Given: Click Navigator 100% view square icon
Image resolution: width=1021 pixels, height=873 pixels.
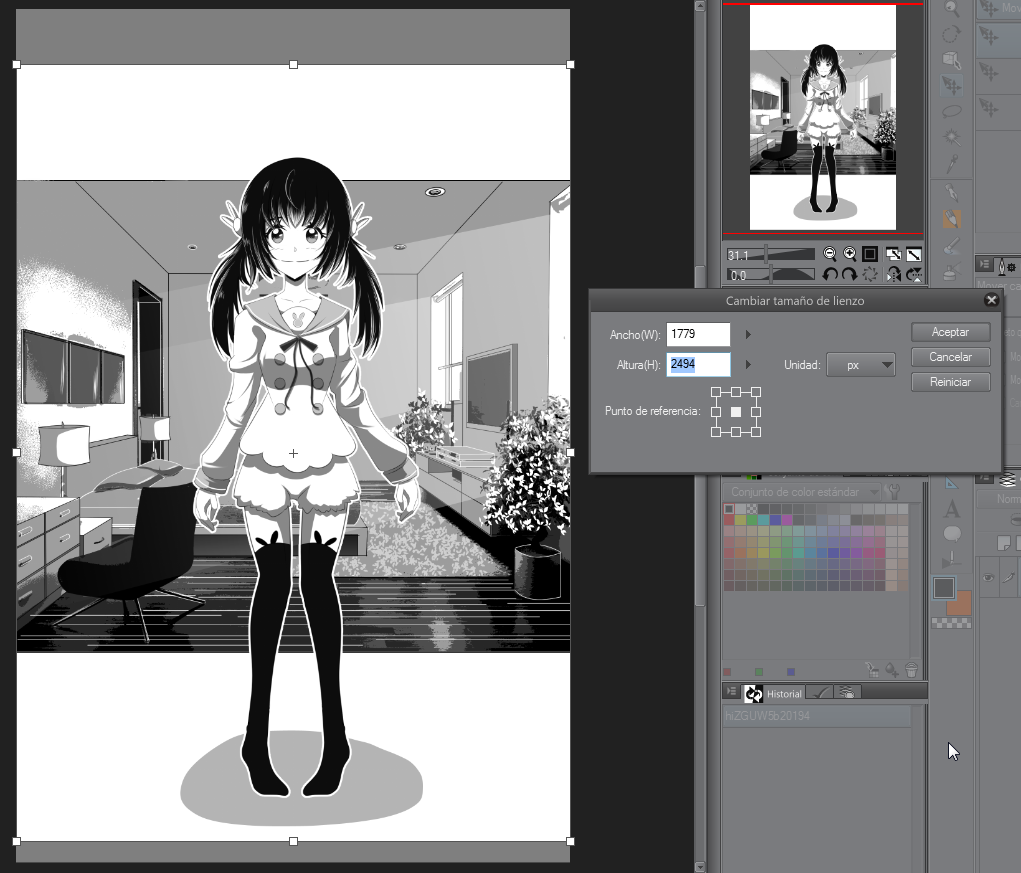Looking at the screenshot, I should 870,254.
